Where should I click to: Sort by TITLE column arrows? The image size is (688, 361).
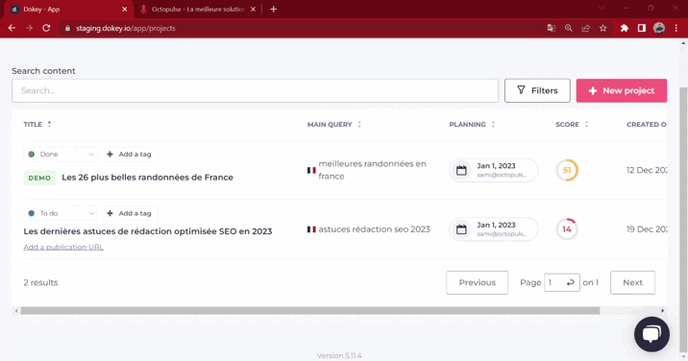click(x=49, y=124)
